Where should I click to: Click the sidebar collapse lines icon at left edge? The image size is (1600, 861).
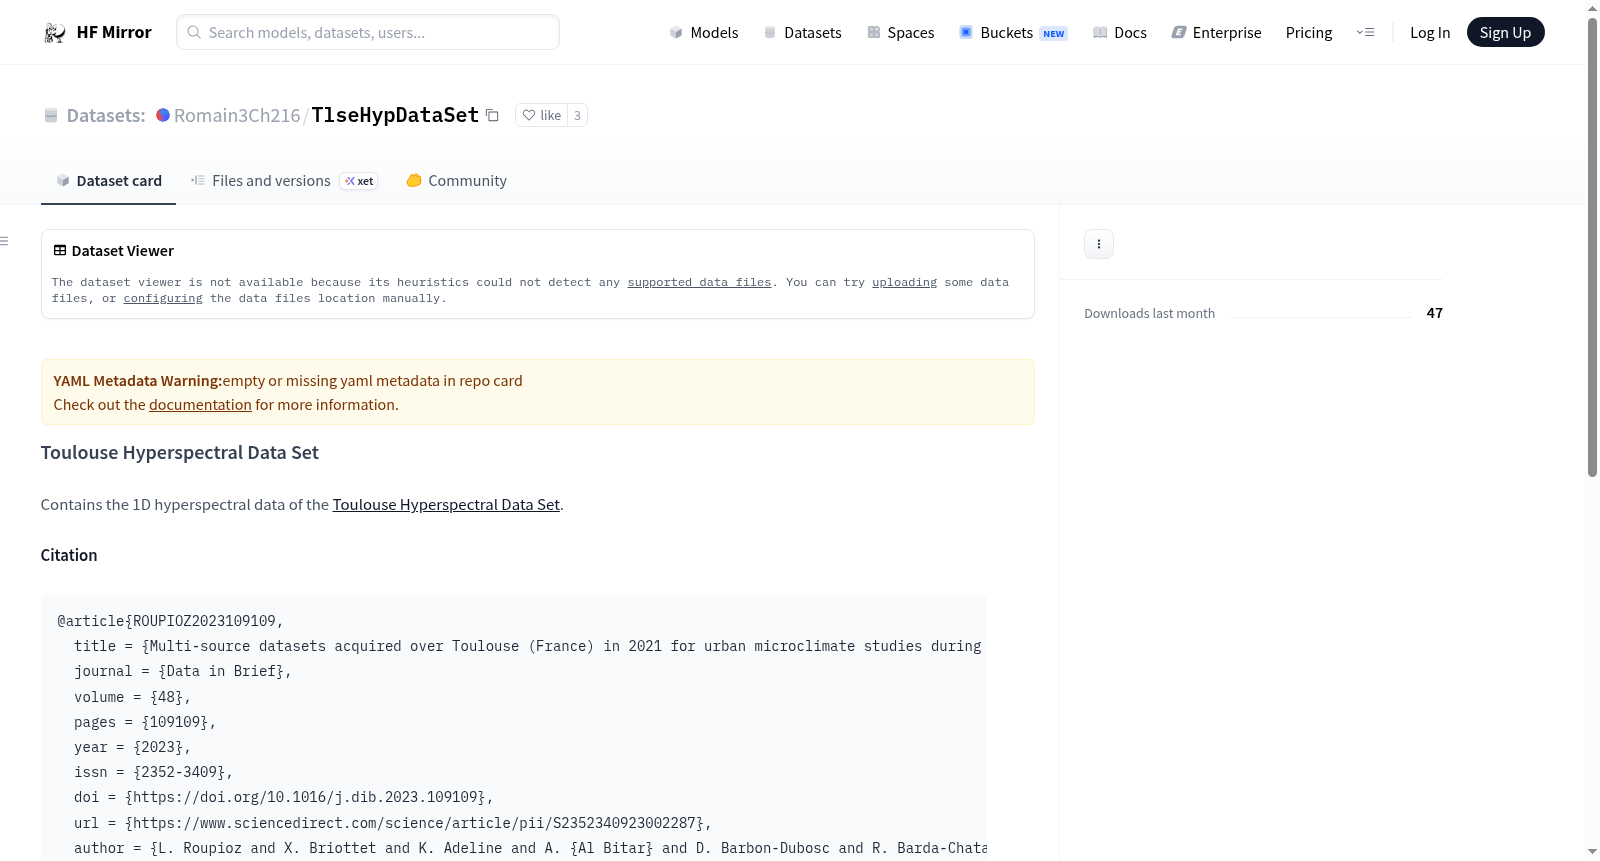click(5, 241)
